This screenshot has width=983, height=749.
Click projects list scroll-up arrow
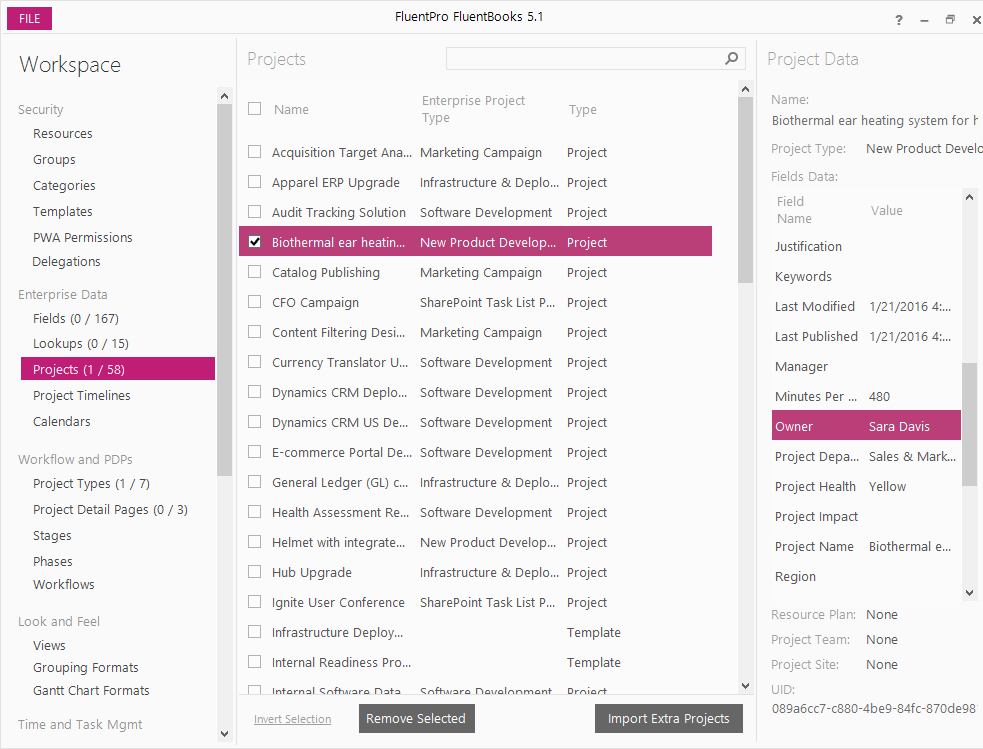pos(745,89)
